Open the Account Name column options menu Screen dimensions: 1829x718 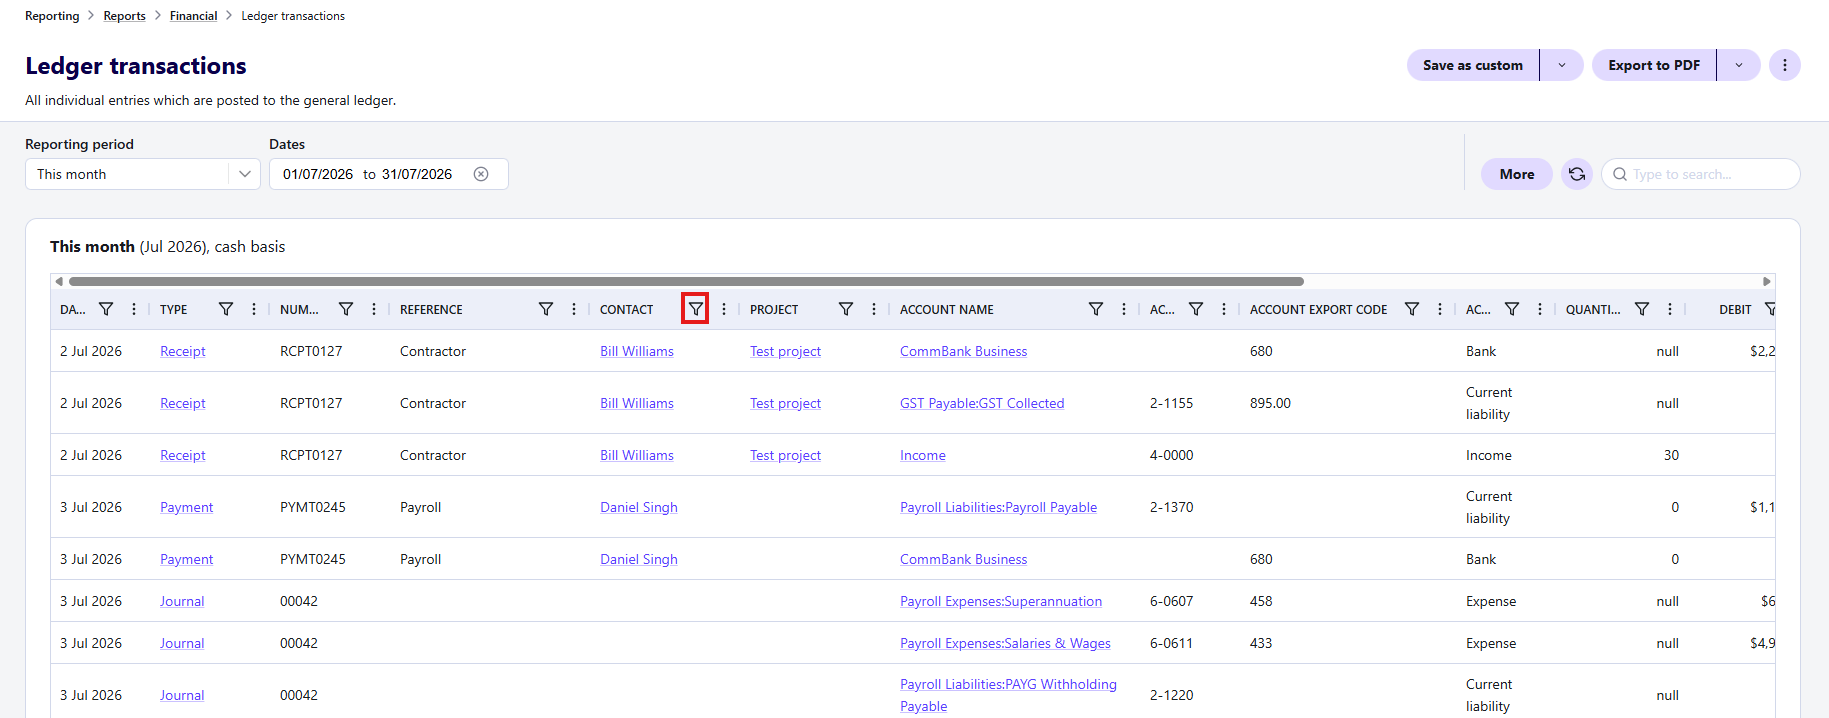click(x=1124, y=309)
